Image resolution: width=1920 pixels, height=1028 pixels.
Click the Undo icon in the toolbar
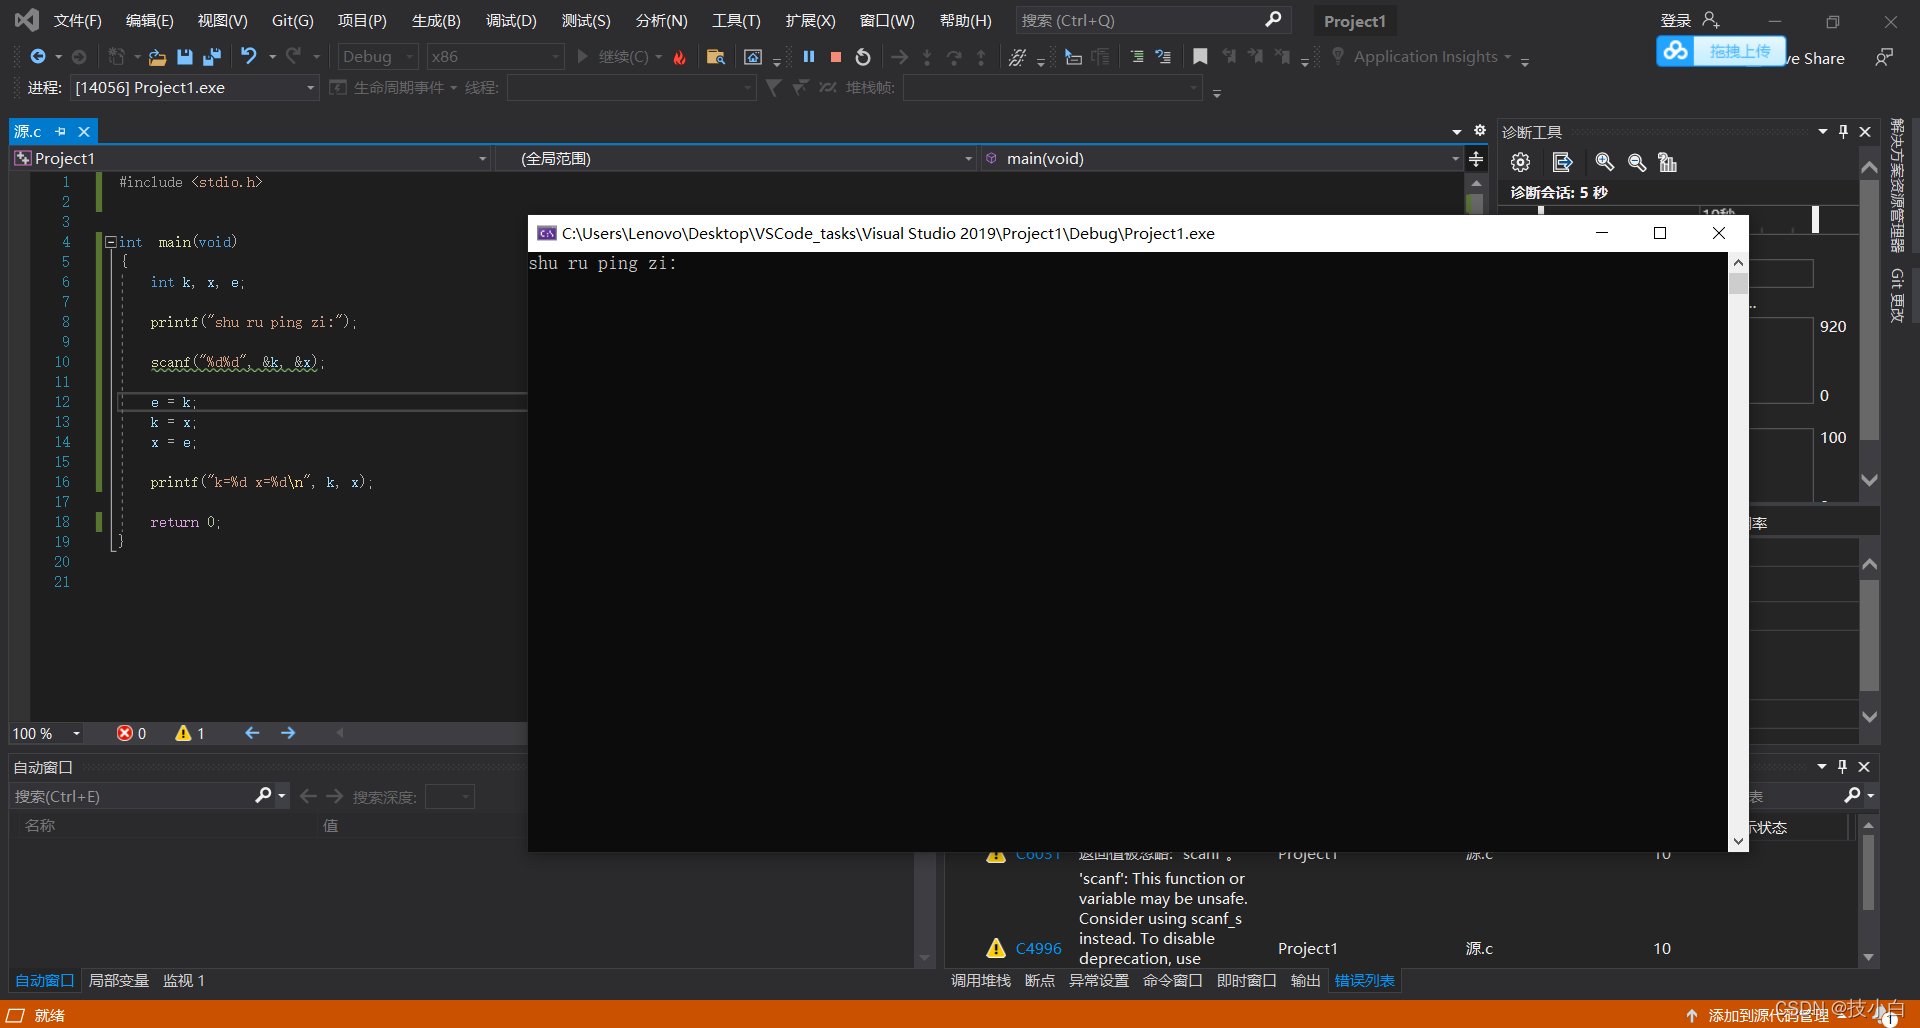[249, 57]
